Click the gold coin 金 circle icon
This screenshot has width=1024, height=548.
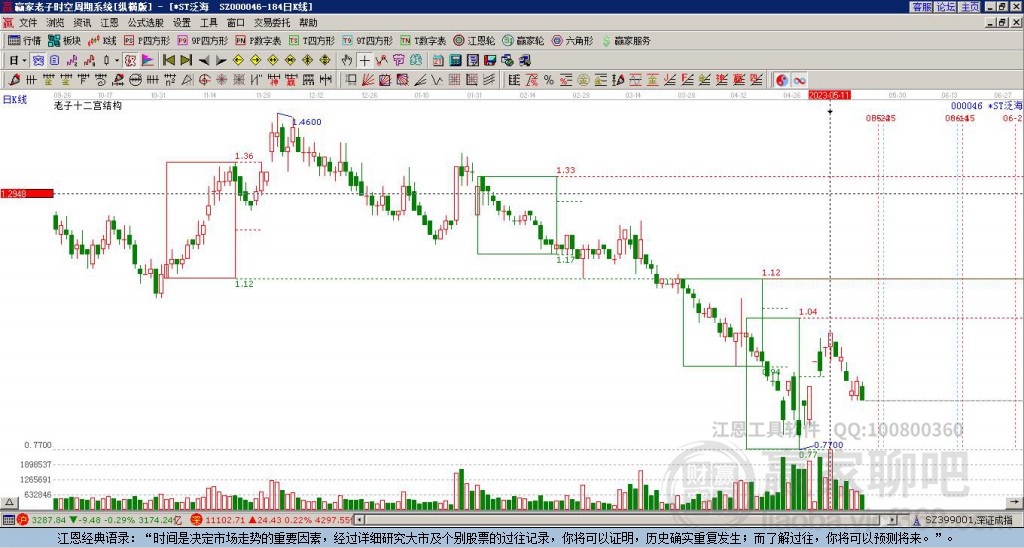pyautogui.click(x=583, y=80)
